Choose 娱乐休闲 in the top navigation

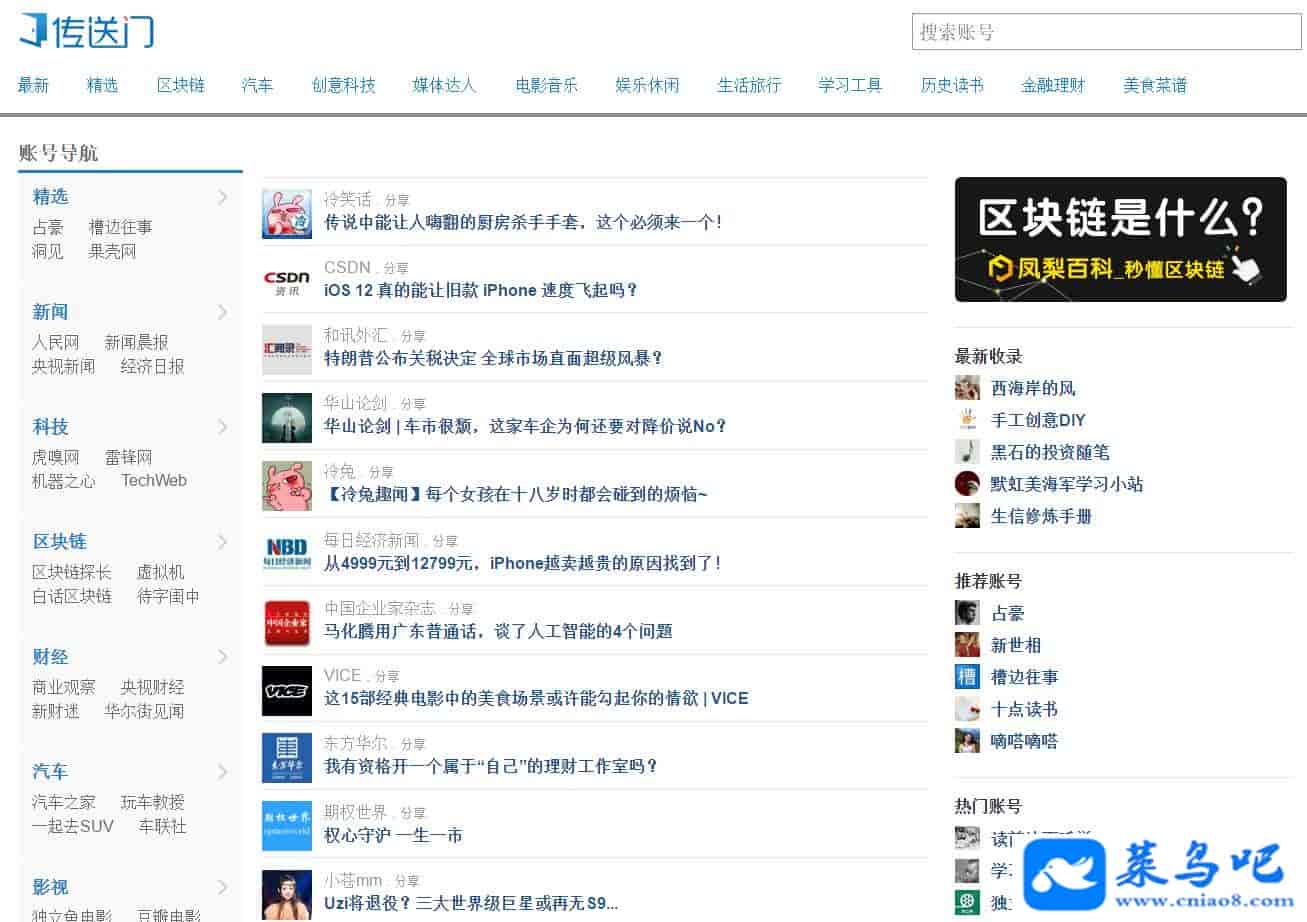pos(648,85)
